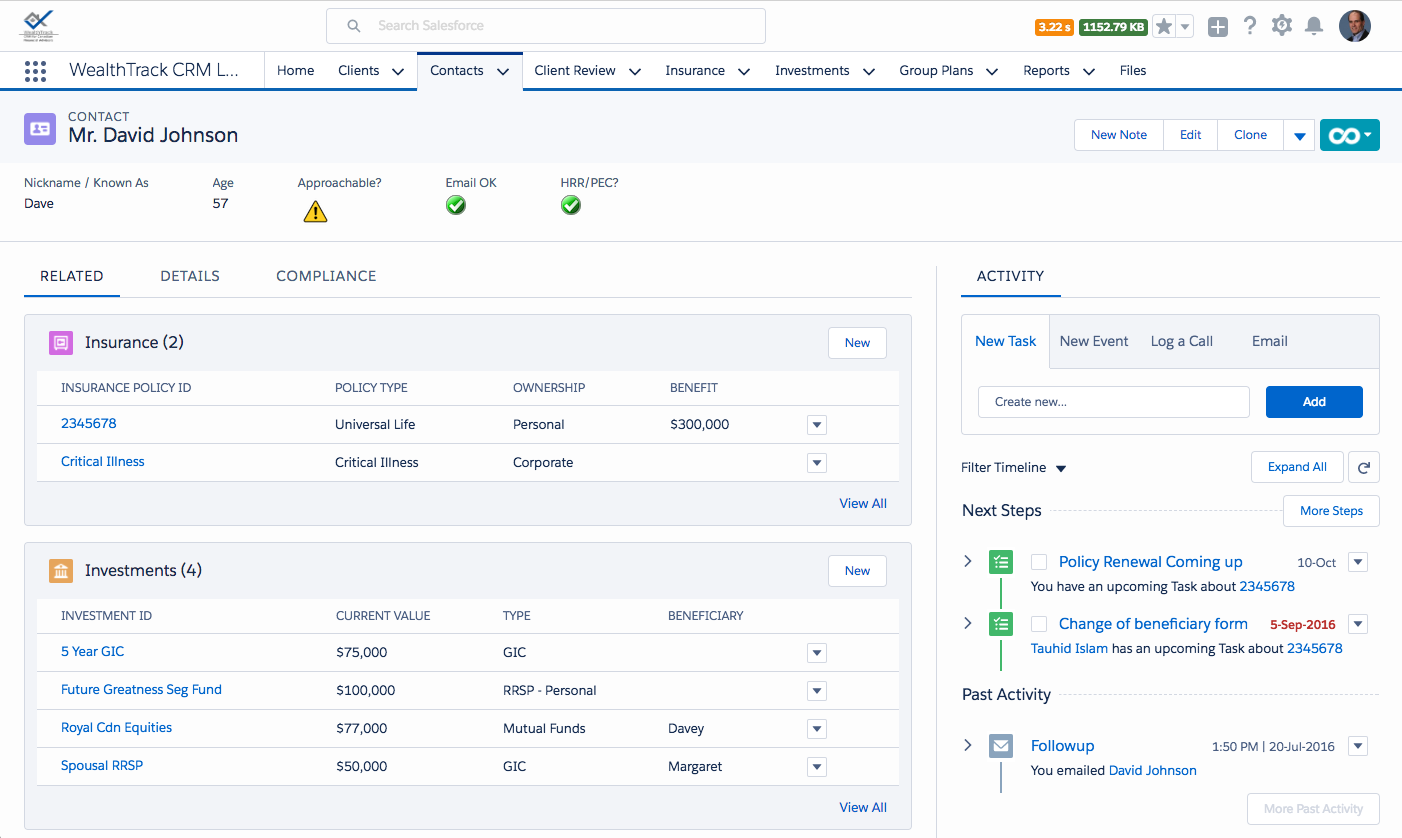Screen dimensions: 1402x838
Task: Switch to the Compliance tab
Action: click(326, 276)
